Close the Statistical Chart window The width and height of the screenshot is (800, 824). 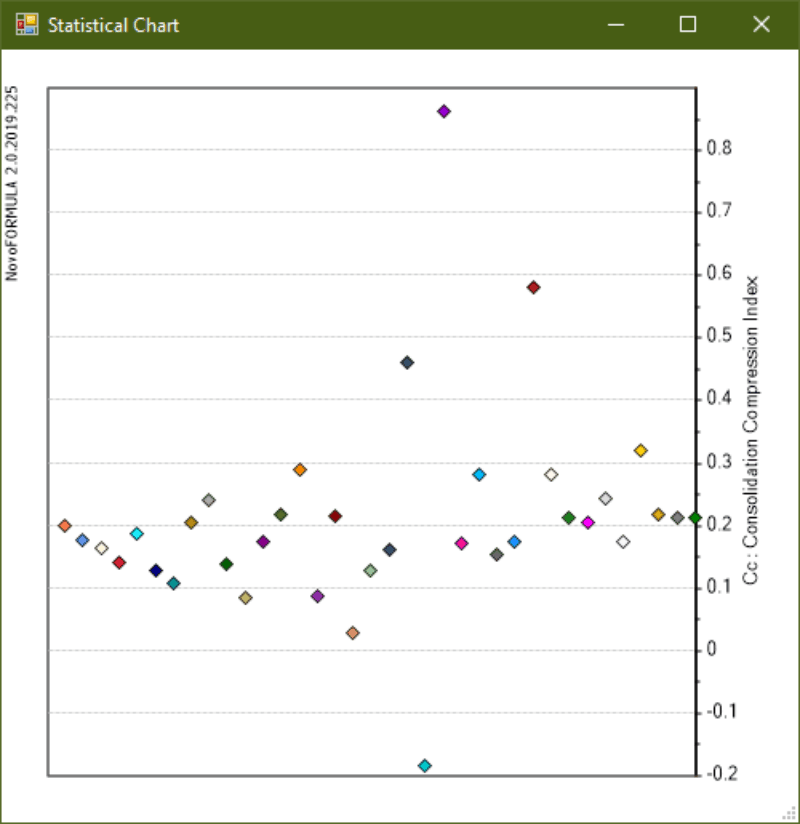tap(761, 24)
